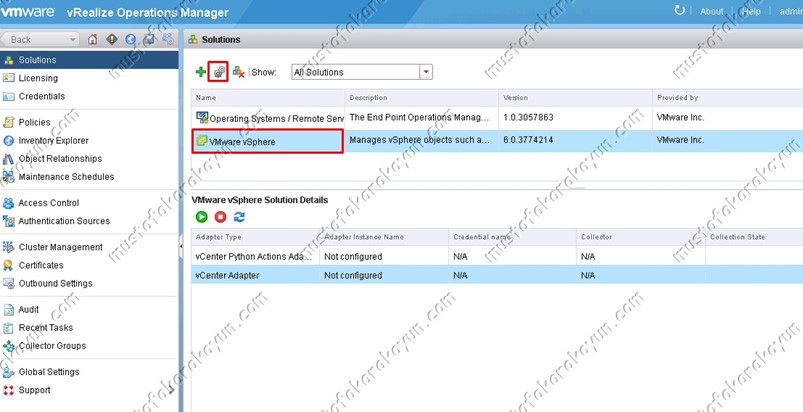
Task: Open Solutions in the left menu
Action: [x=89, y=60]
